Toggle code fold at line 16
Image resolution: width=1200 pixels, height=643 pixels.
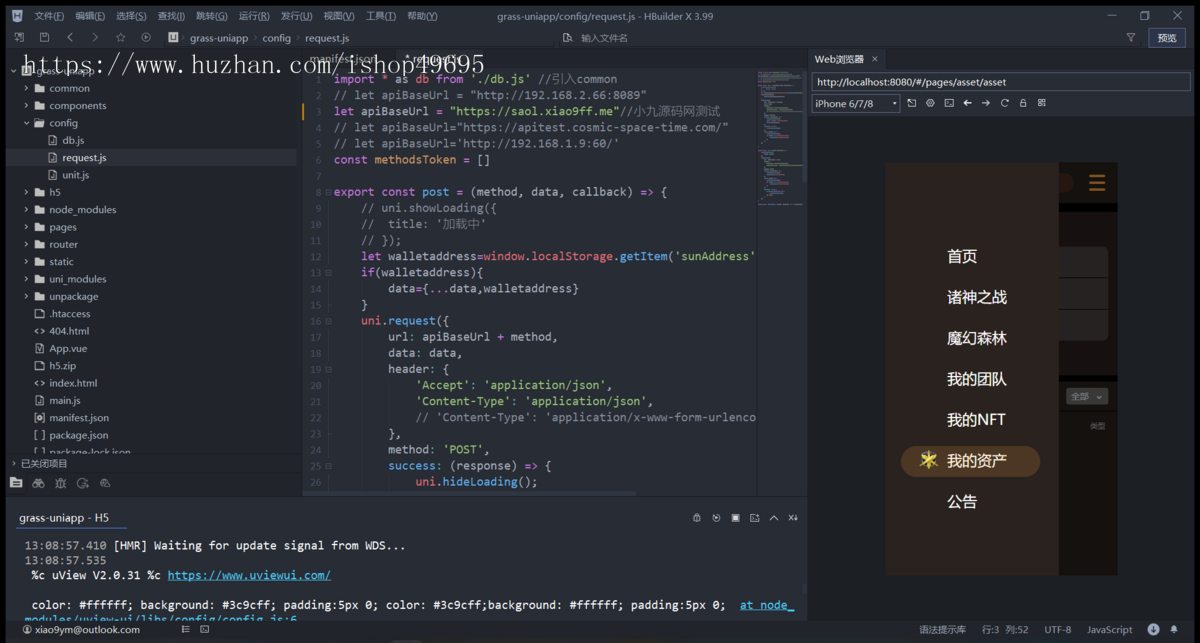[327, 321]
